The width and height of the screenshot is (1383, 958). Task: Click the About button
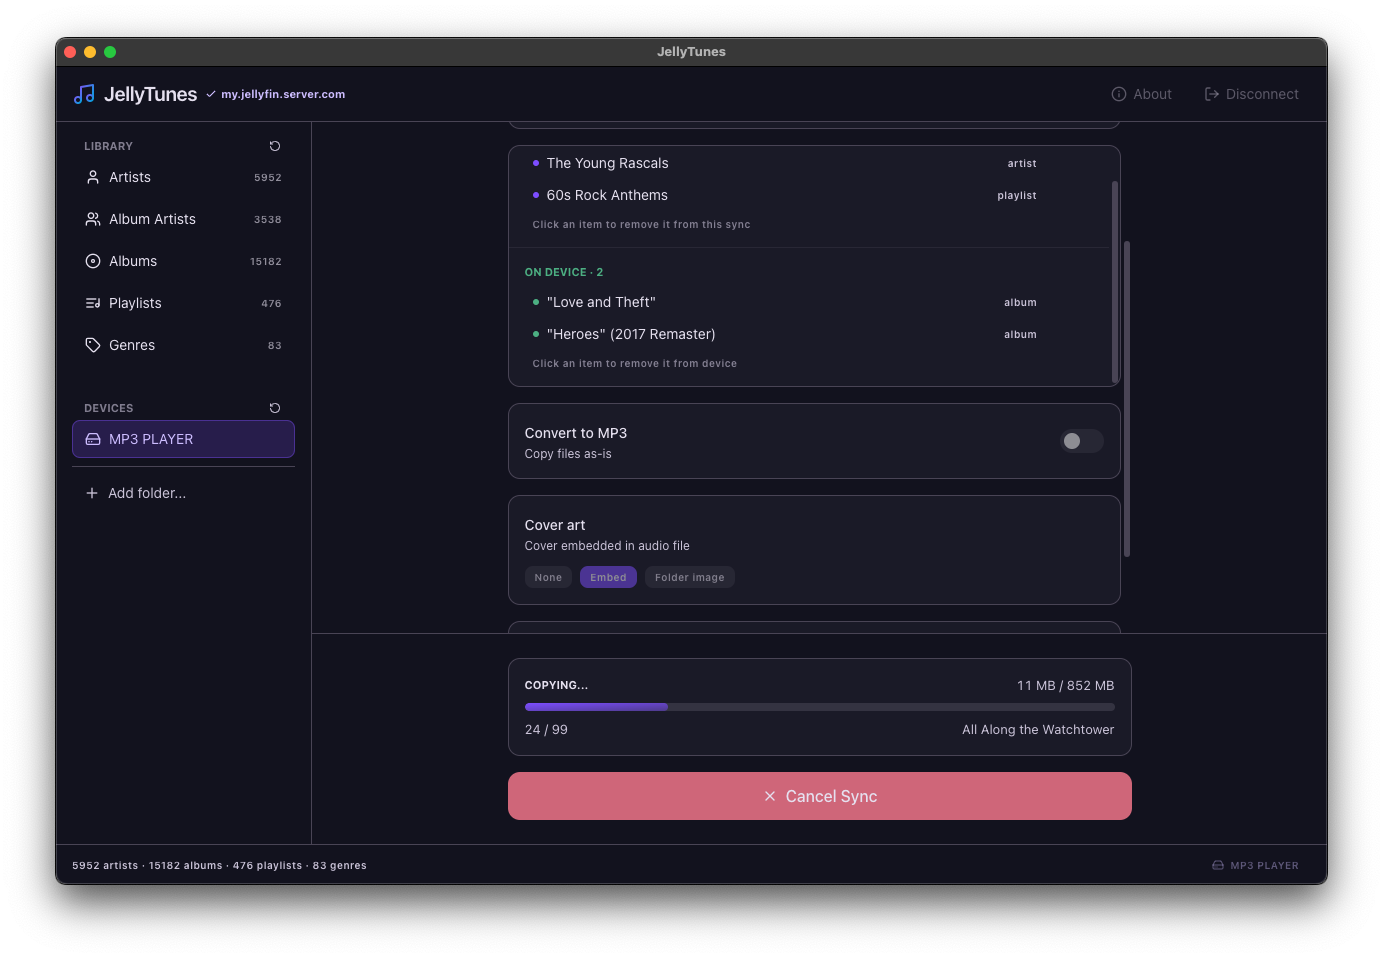pyautogui.click(x=1142, y=94)
